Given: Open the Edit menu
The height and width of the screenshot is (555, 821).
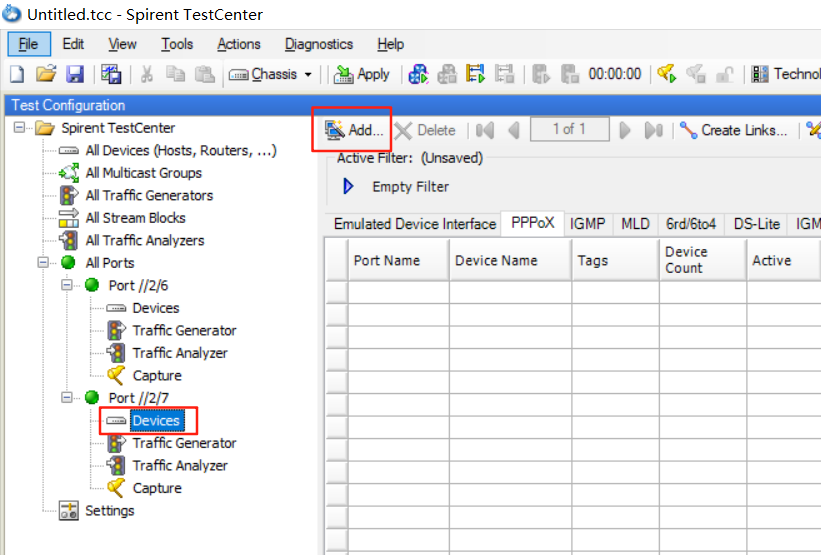Looking at the screenshot, I should (x=73, y=44).
